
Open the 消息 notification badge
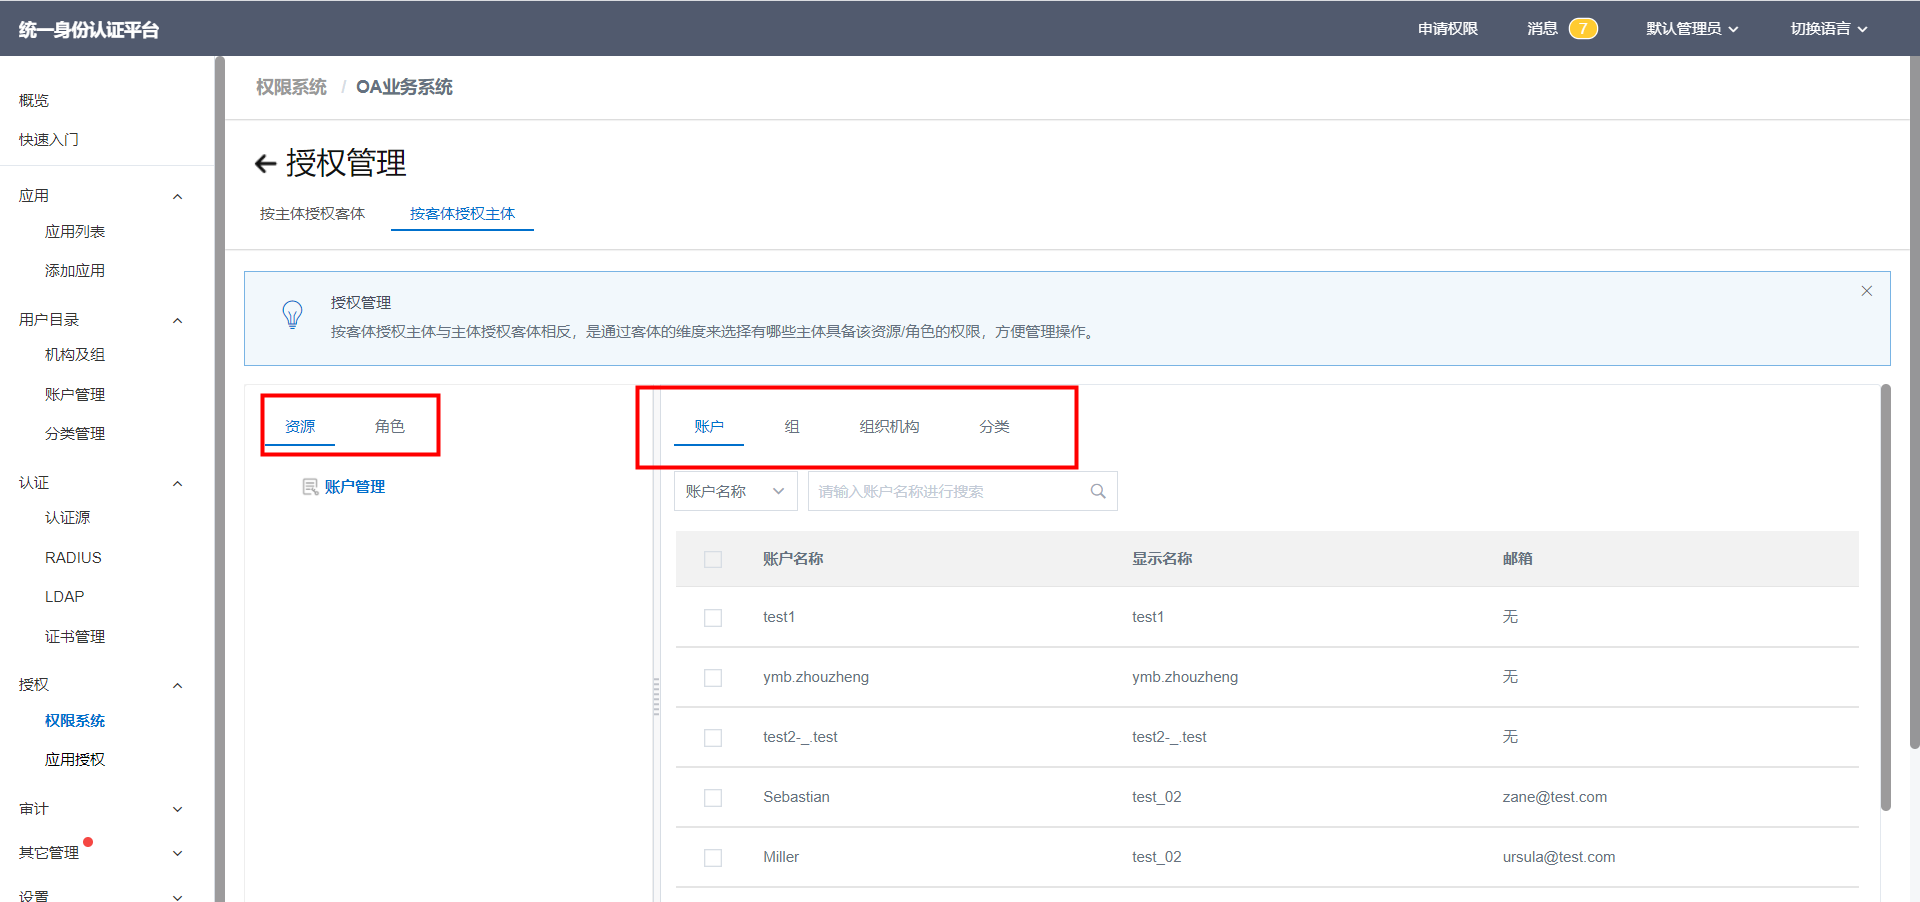tap(1582, 28)
